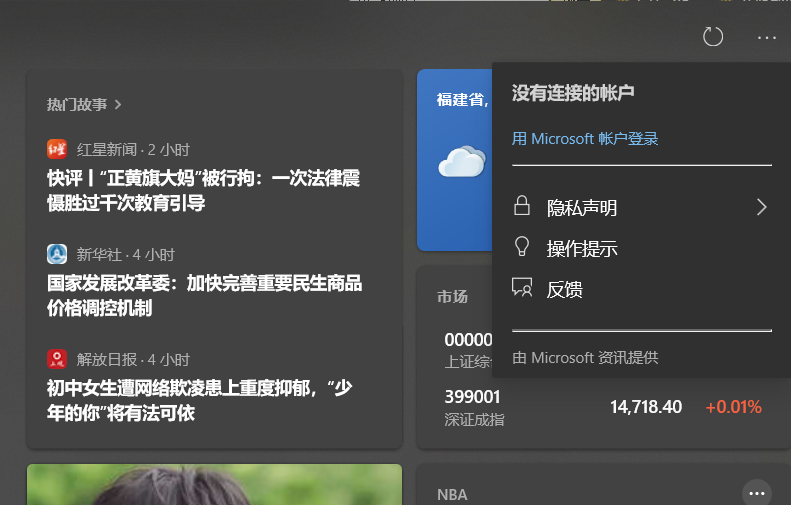Click the cloudy weather icon
Screen dimensions: 791x505
click(461, 161)
